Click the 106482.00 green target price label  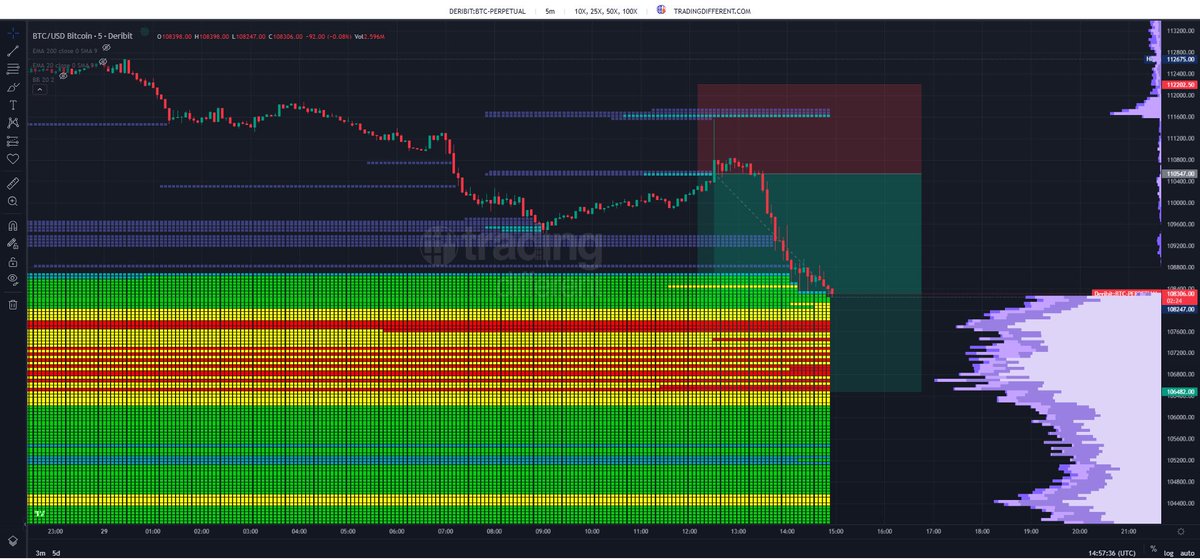(x=1178, y=392)
